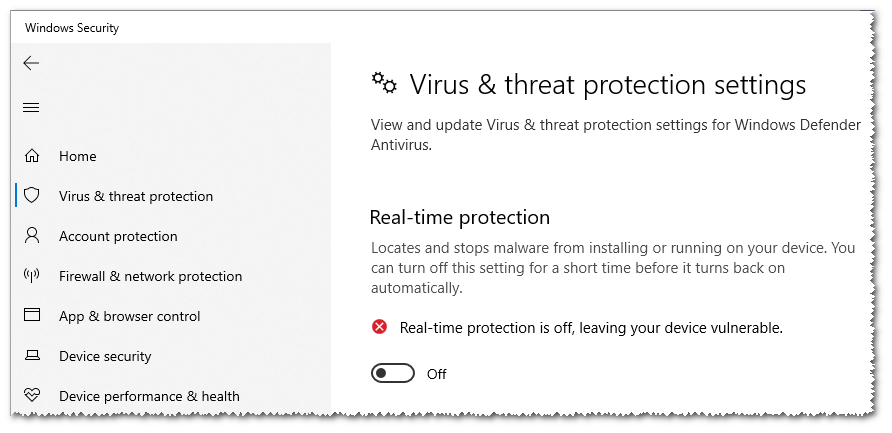Turn on Real-time protection toggle
The image size is (892, 433).
pyautogui.click(x=392, y=374)
